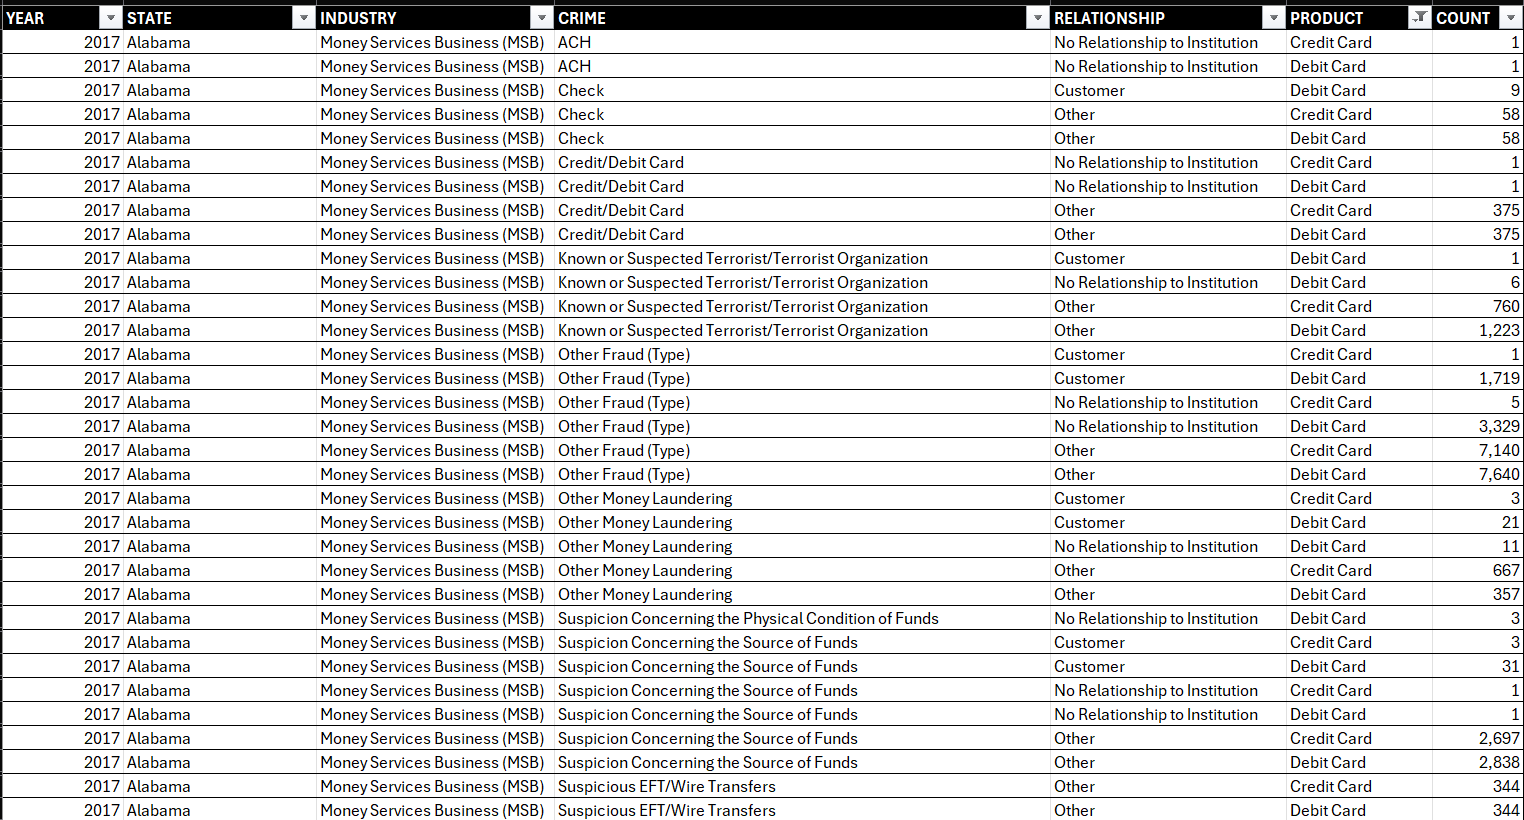Select the count cell showing 1,223
This screenshot has height=820, width=1524.
1478,330
